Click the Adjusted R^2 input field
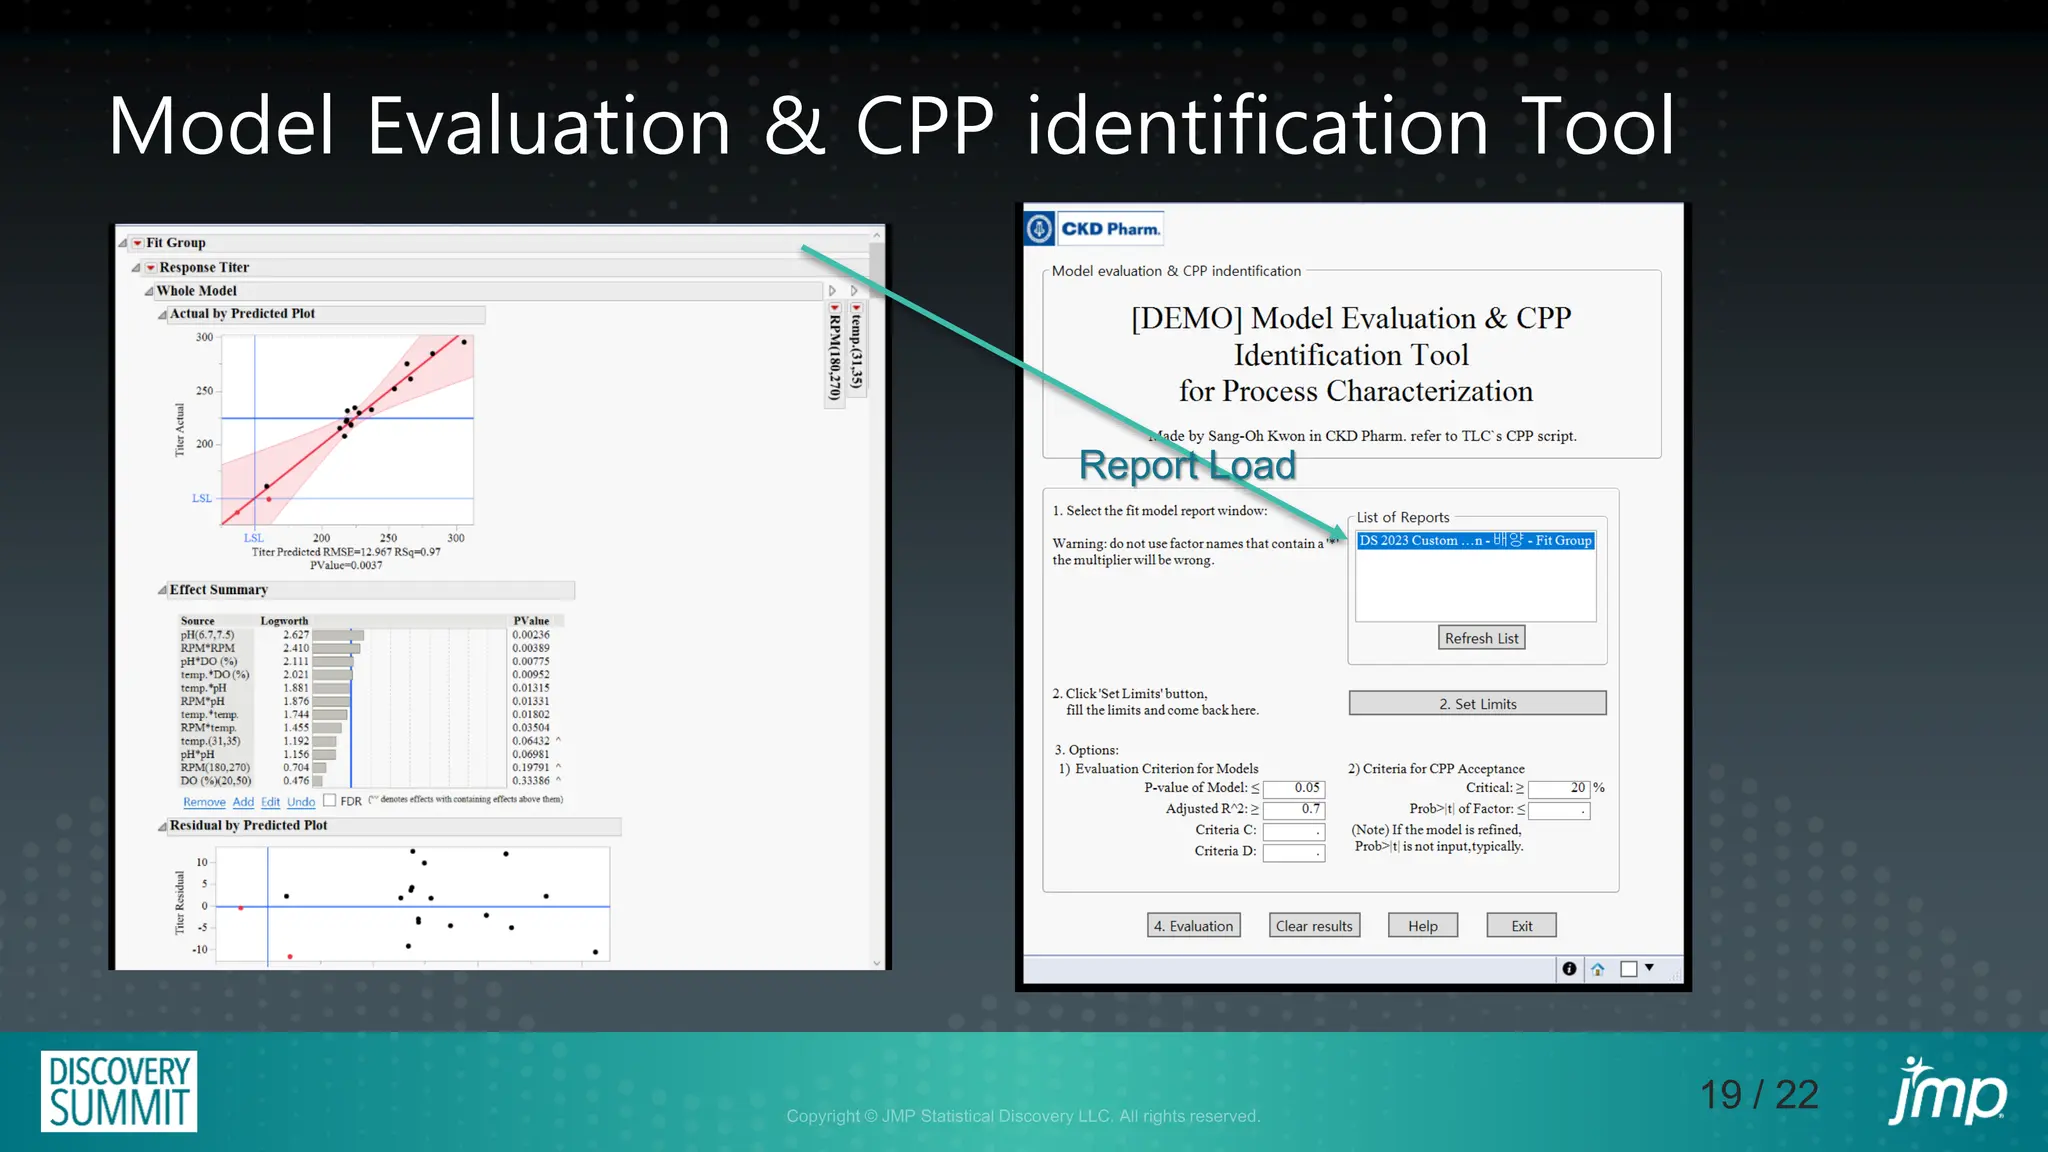Image resolution: width=2048 pixels, height=1152 pixels. pos(1294,809)
